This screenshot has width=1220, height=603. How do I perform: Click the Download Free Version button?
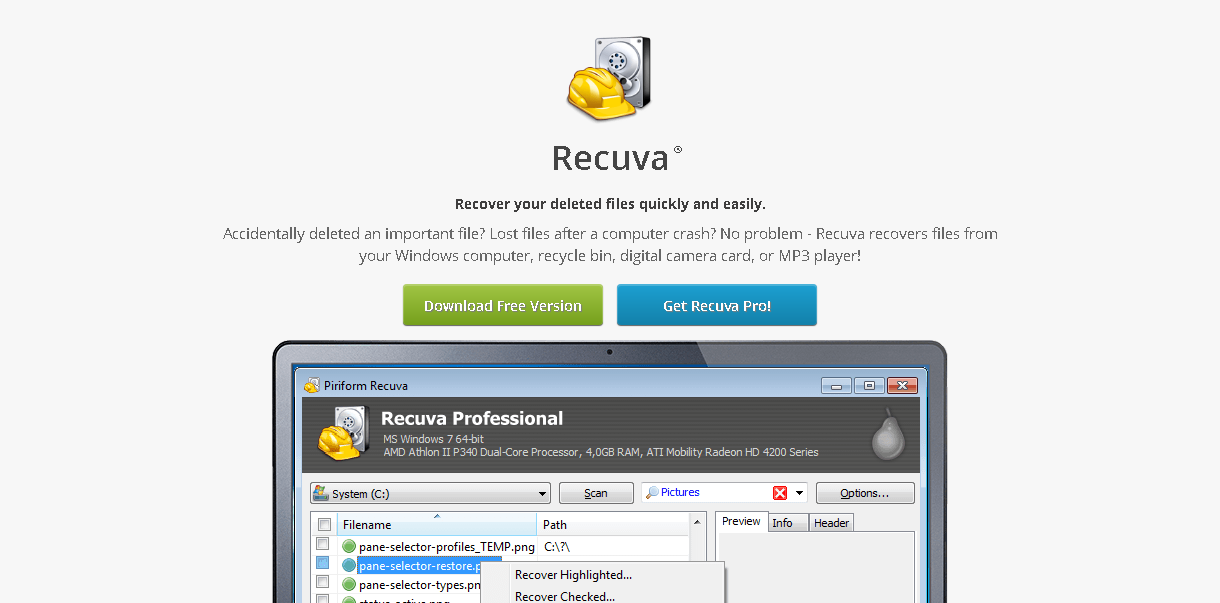pyautogui.click(x=503, y=305)
